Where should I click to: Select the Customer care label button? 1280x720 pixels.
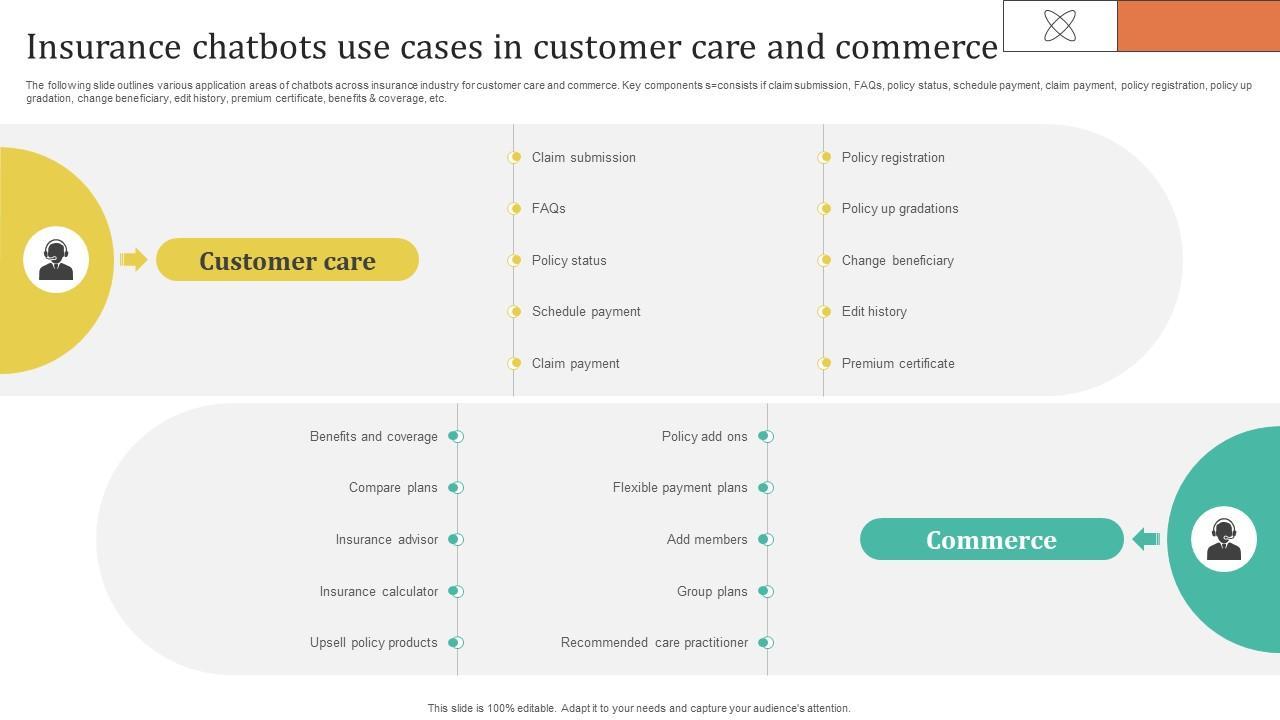(287, 260)
